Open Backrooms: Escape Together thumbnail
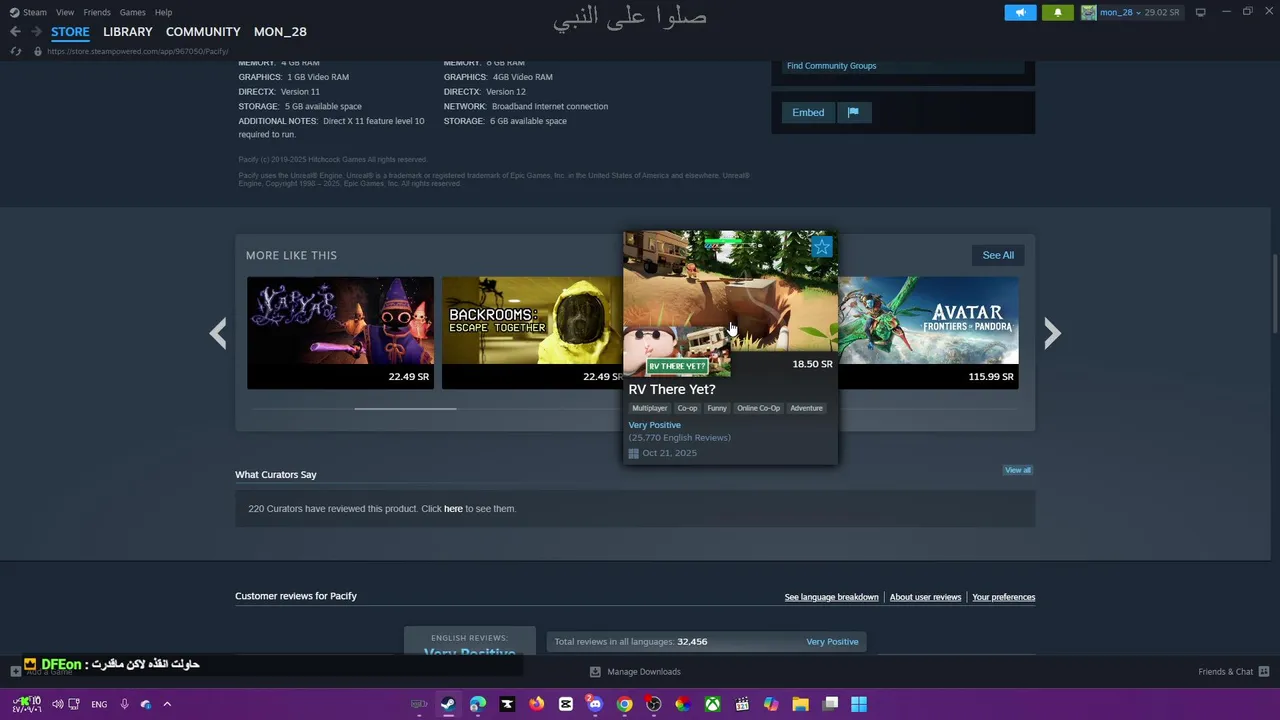Image resolution: width=1280 pixels, height=720 pixels. pyautogui.click(x=532, y=333)
